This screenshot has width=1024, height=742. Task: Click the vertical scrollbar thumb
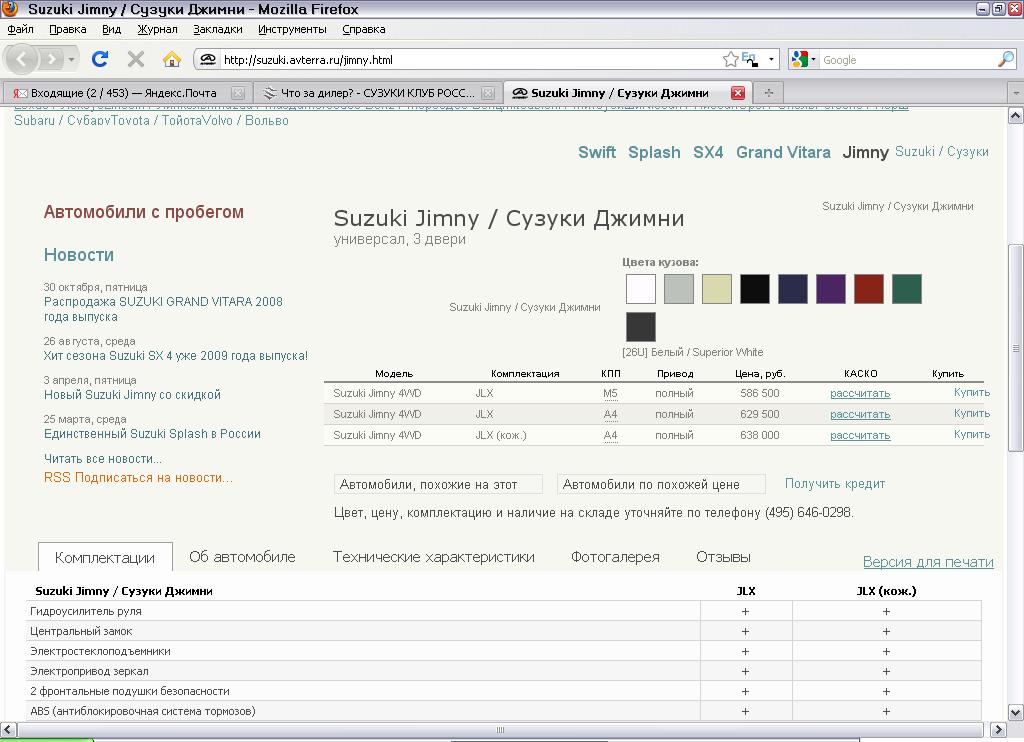[x=1016, y=347]
